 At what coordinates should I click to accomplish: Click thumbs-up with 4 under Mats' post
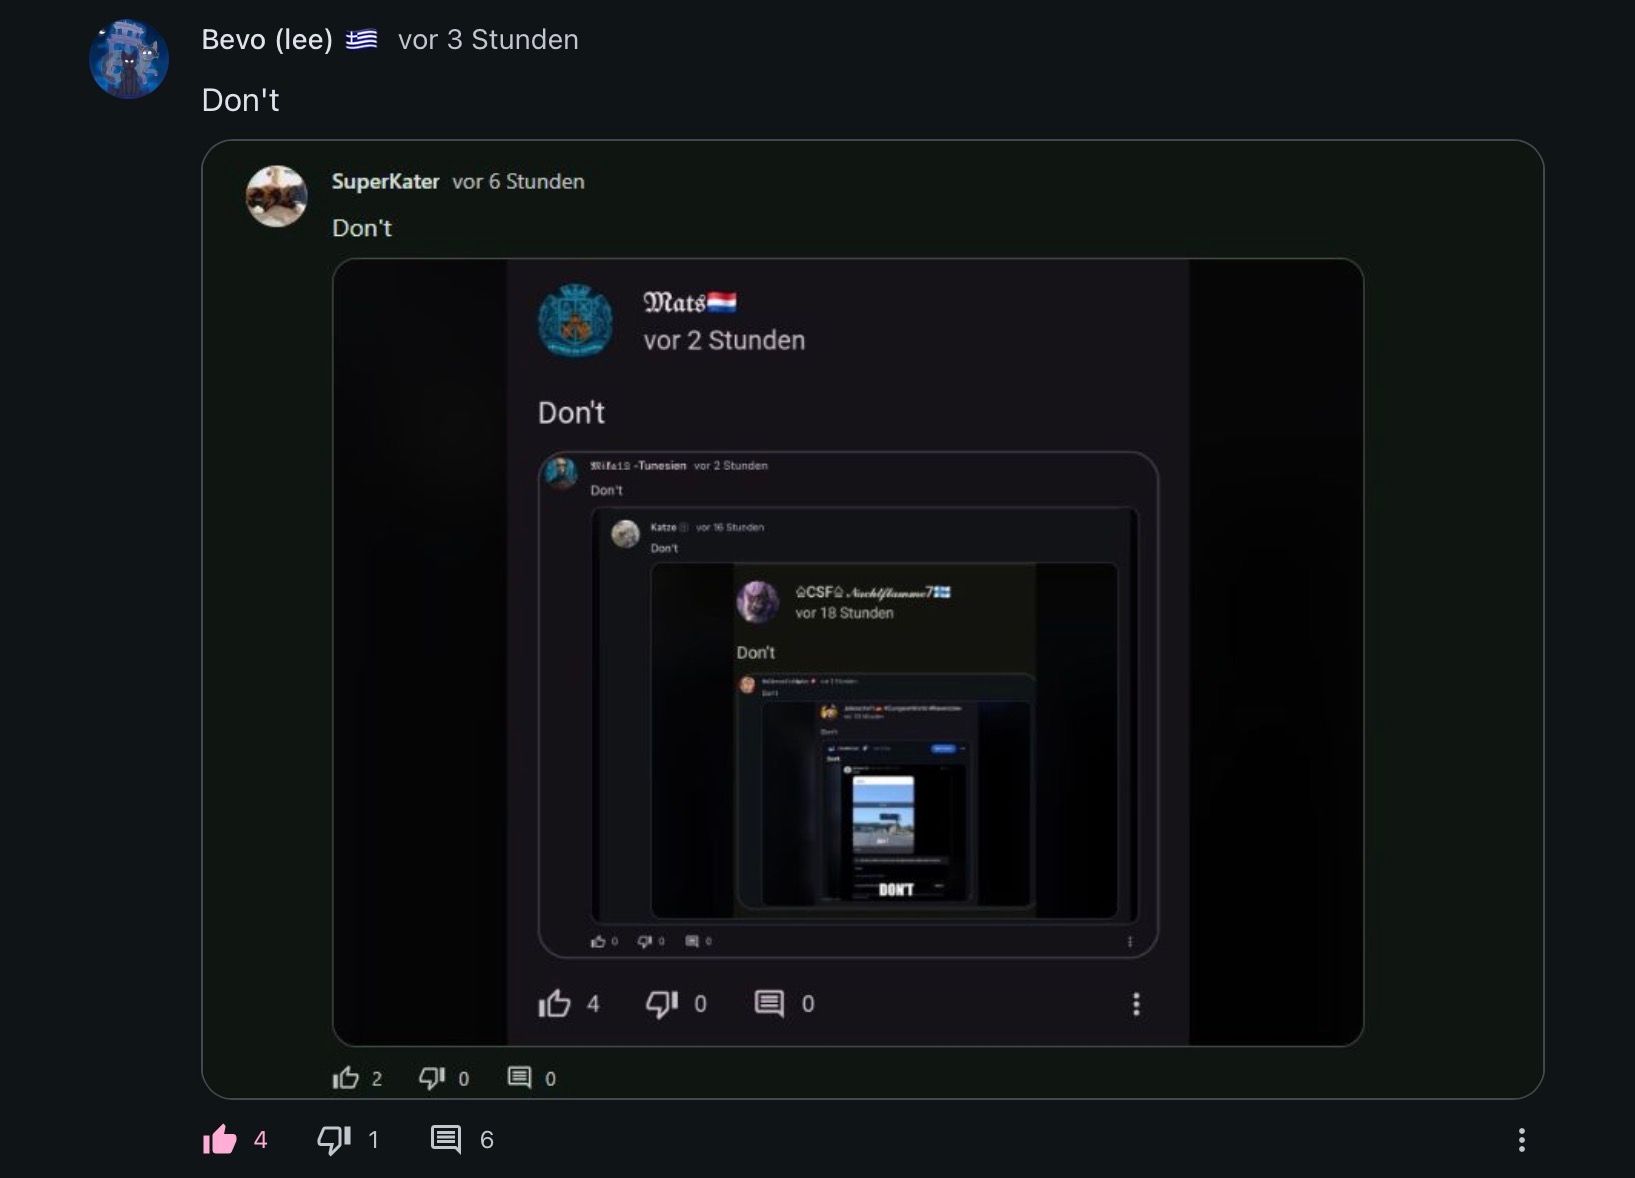tap(555, 1004)
